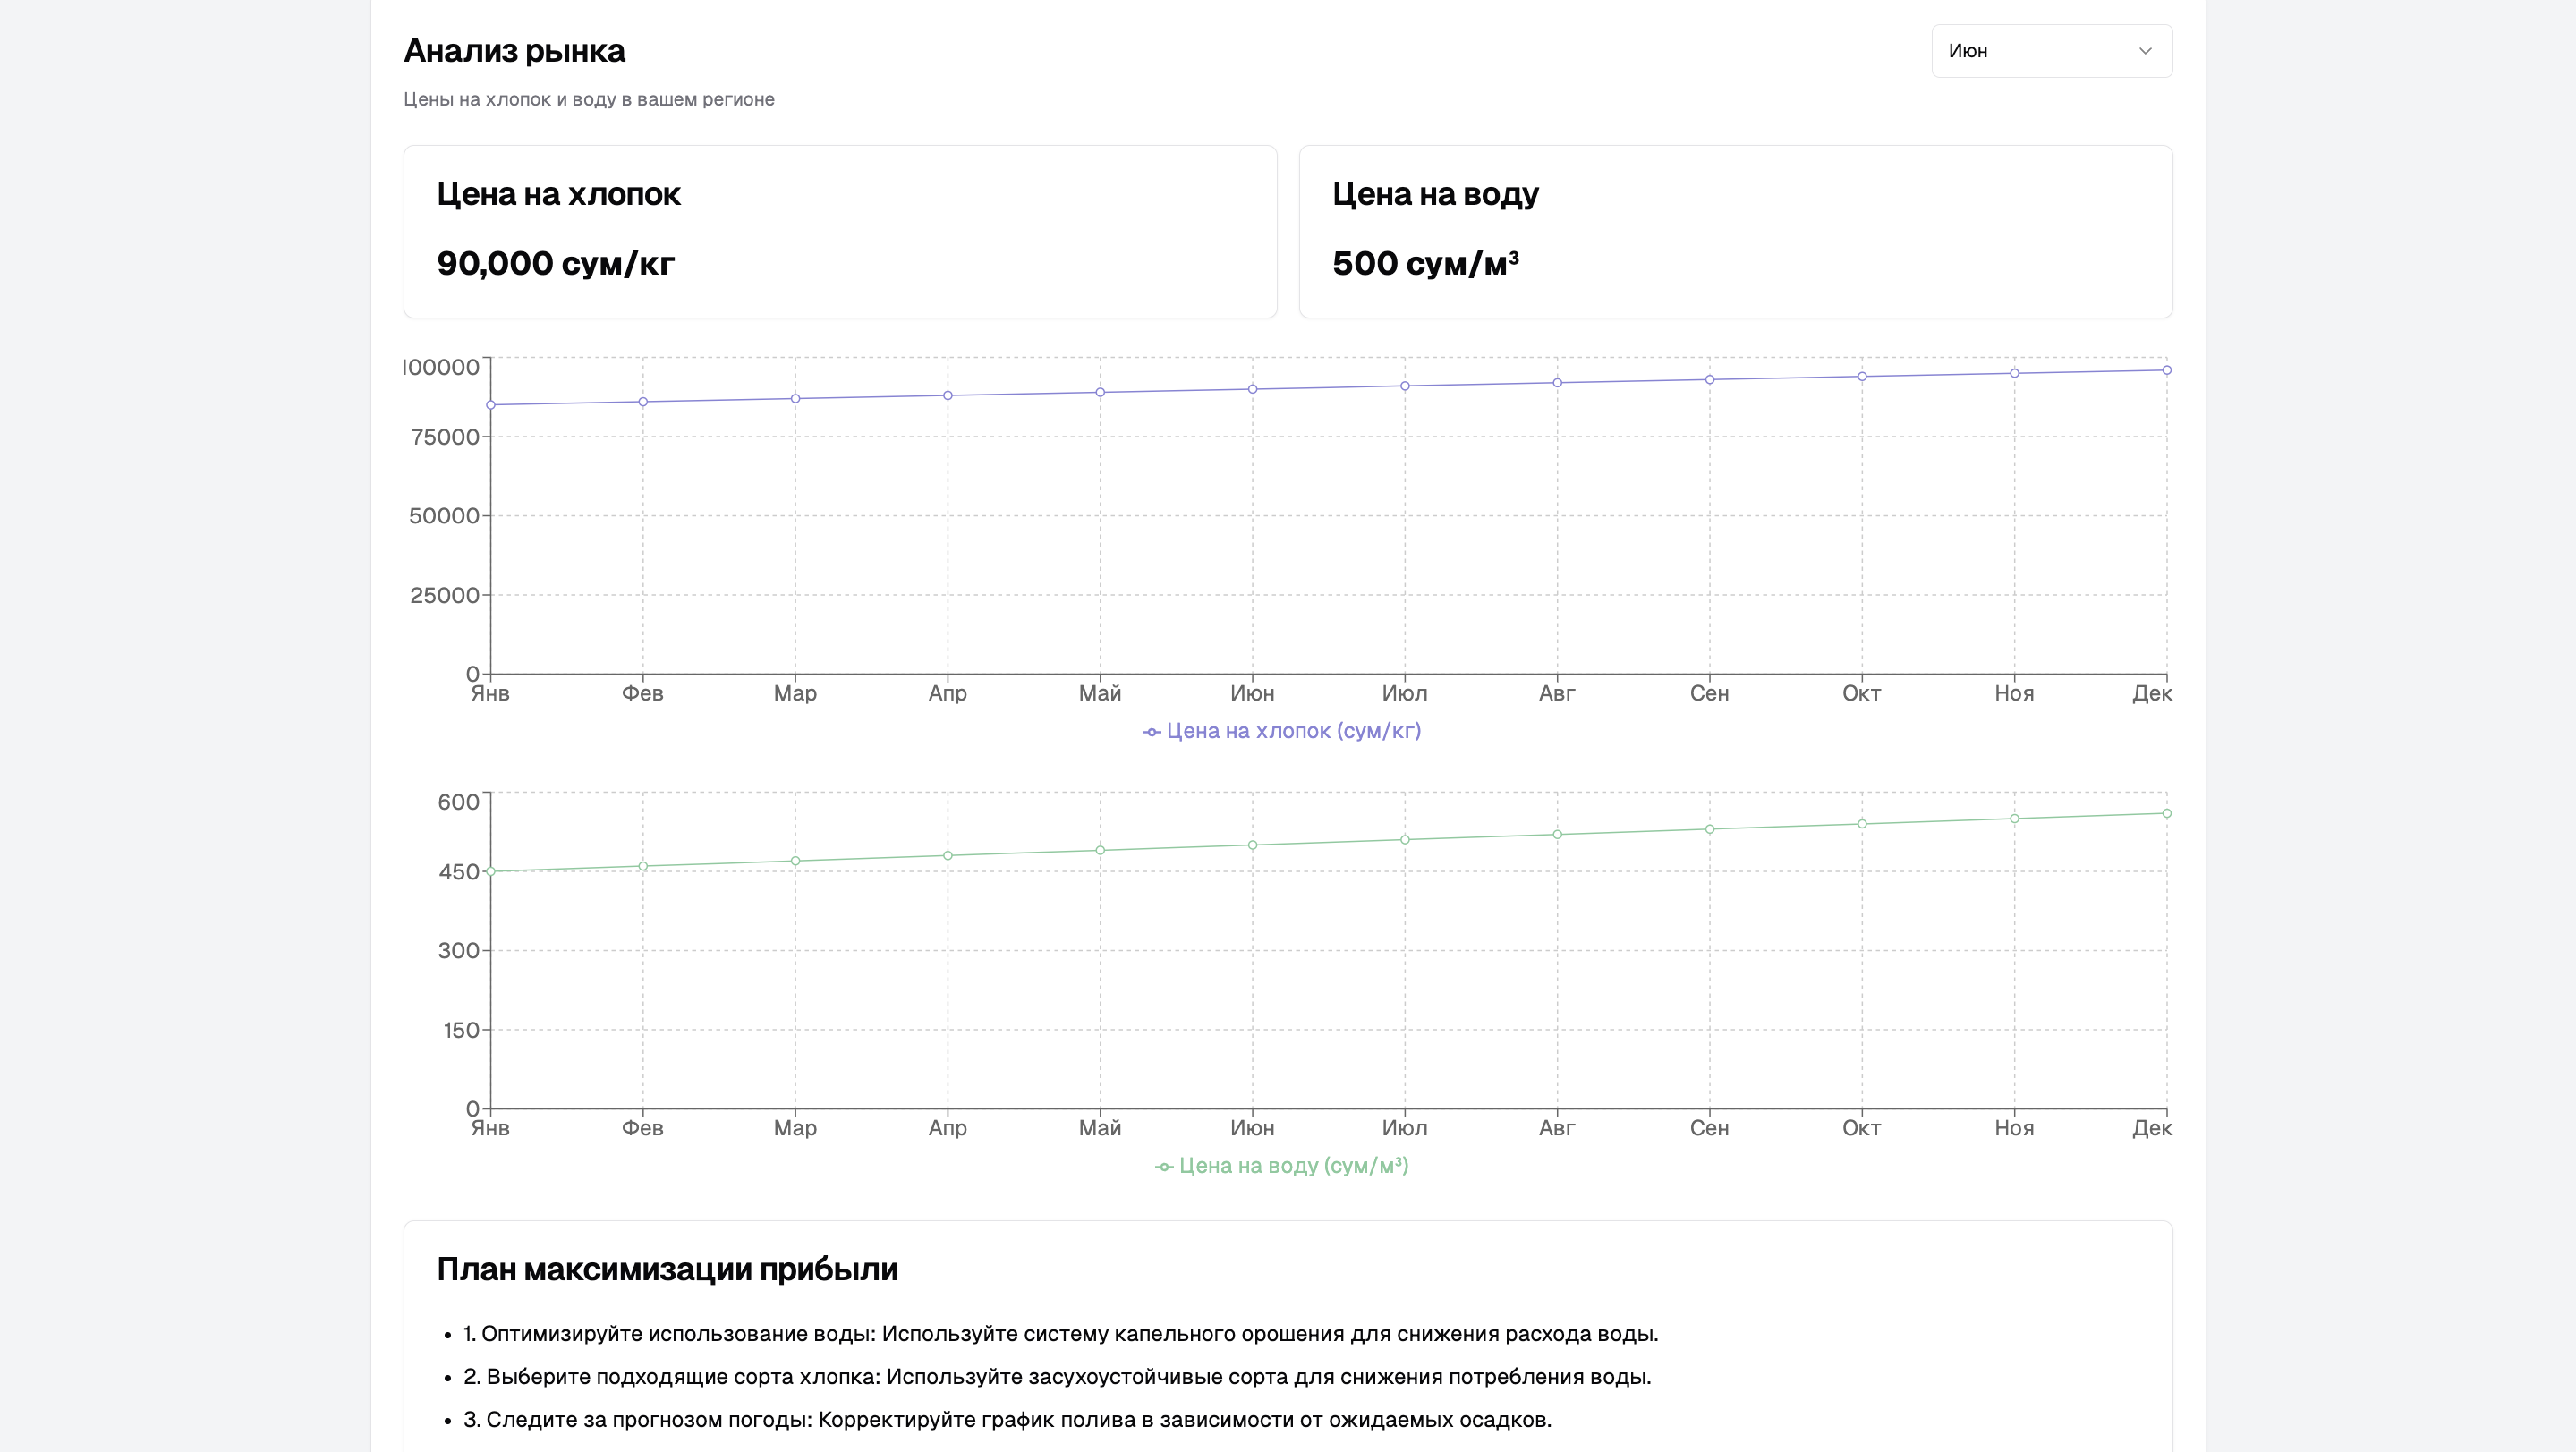Click the 90,000 сум/кг value
2576x1452 pixels.
[x=555, y=263]
